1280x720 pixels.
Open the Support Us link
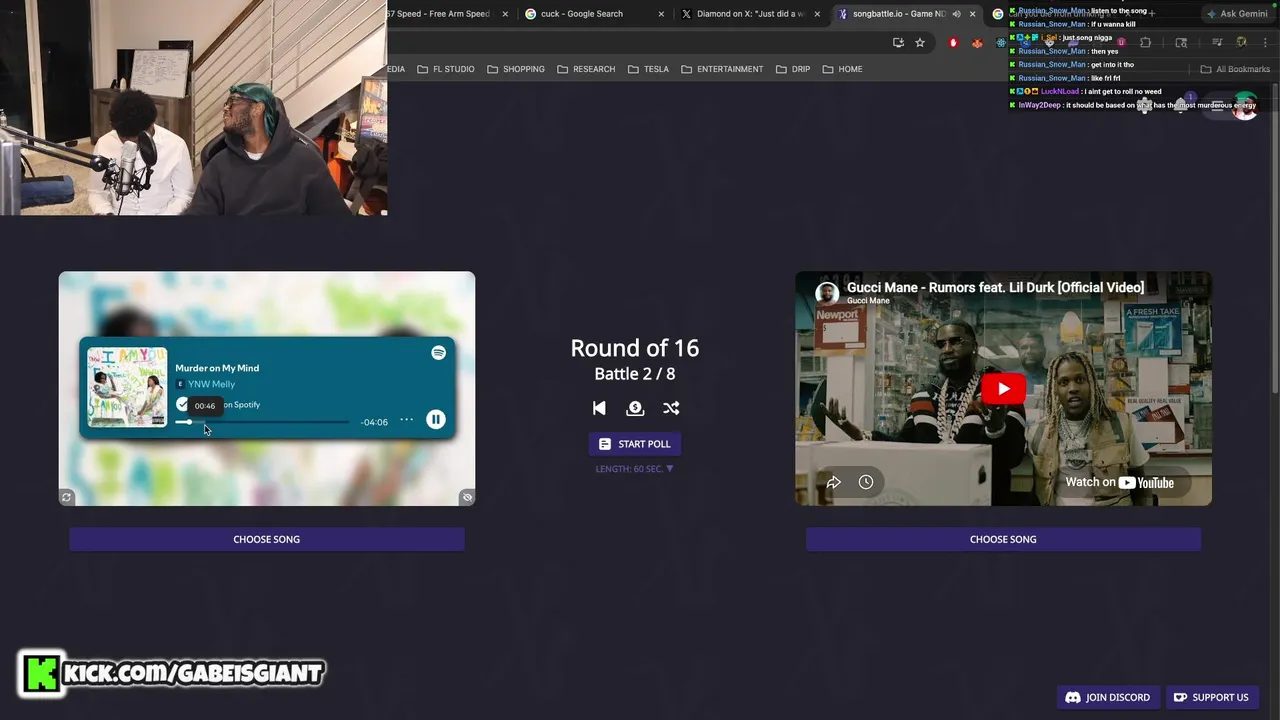click(x=1211, y=697)
